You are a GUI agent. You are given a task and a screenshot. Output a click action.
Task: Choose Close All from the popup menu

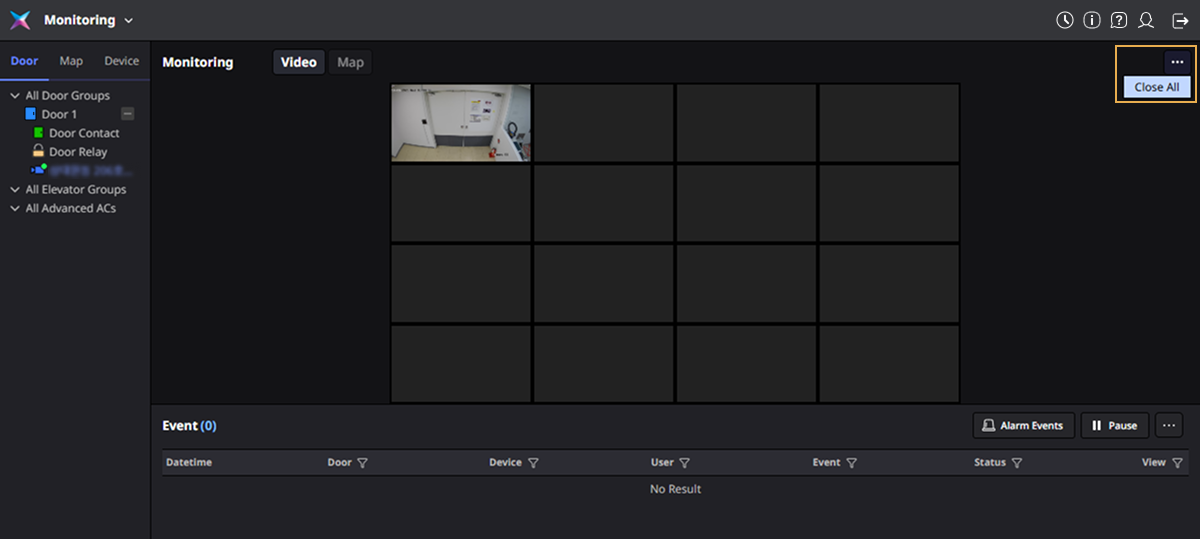pyautogui.click(x=1156, y=87)
